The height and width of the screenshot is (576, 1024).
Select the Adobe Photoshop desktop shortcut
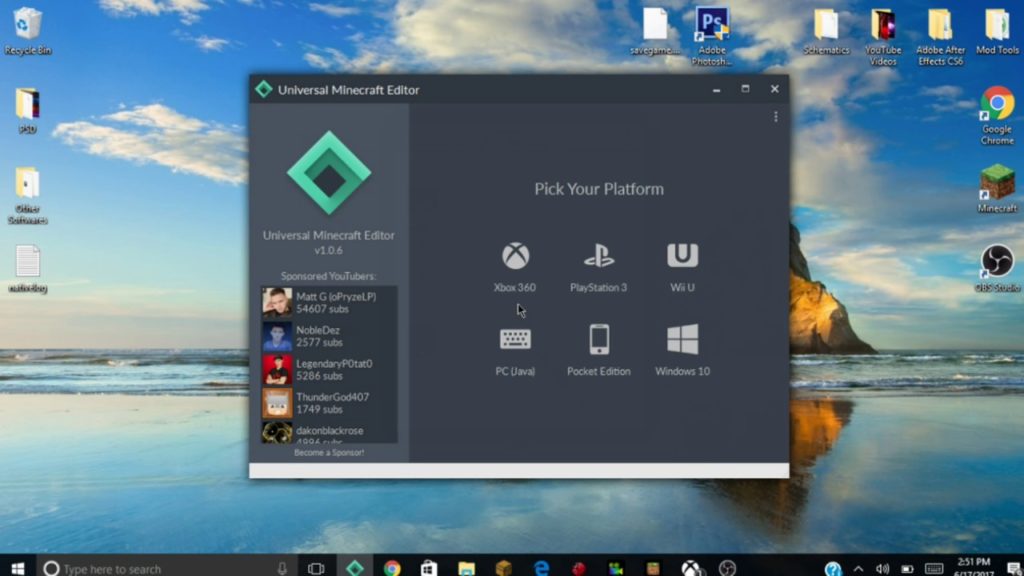[712, 37]
